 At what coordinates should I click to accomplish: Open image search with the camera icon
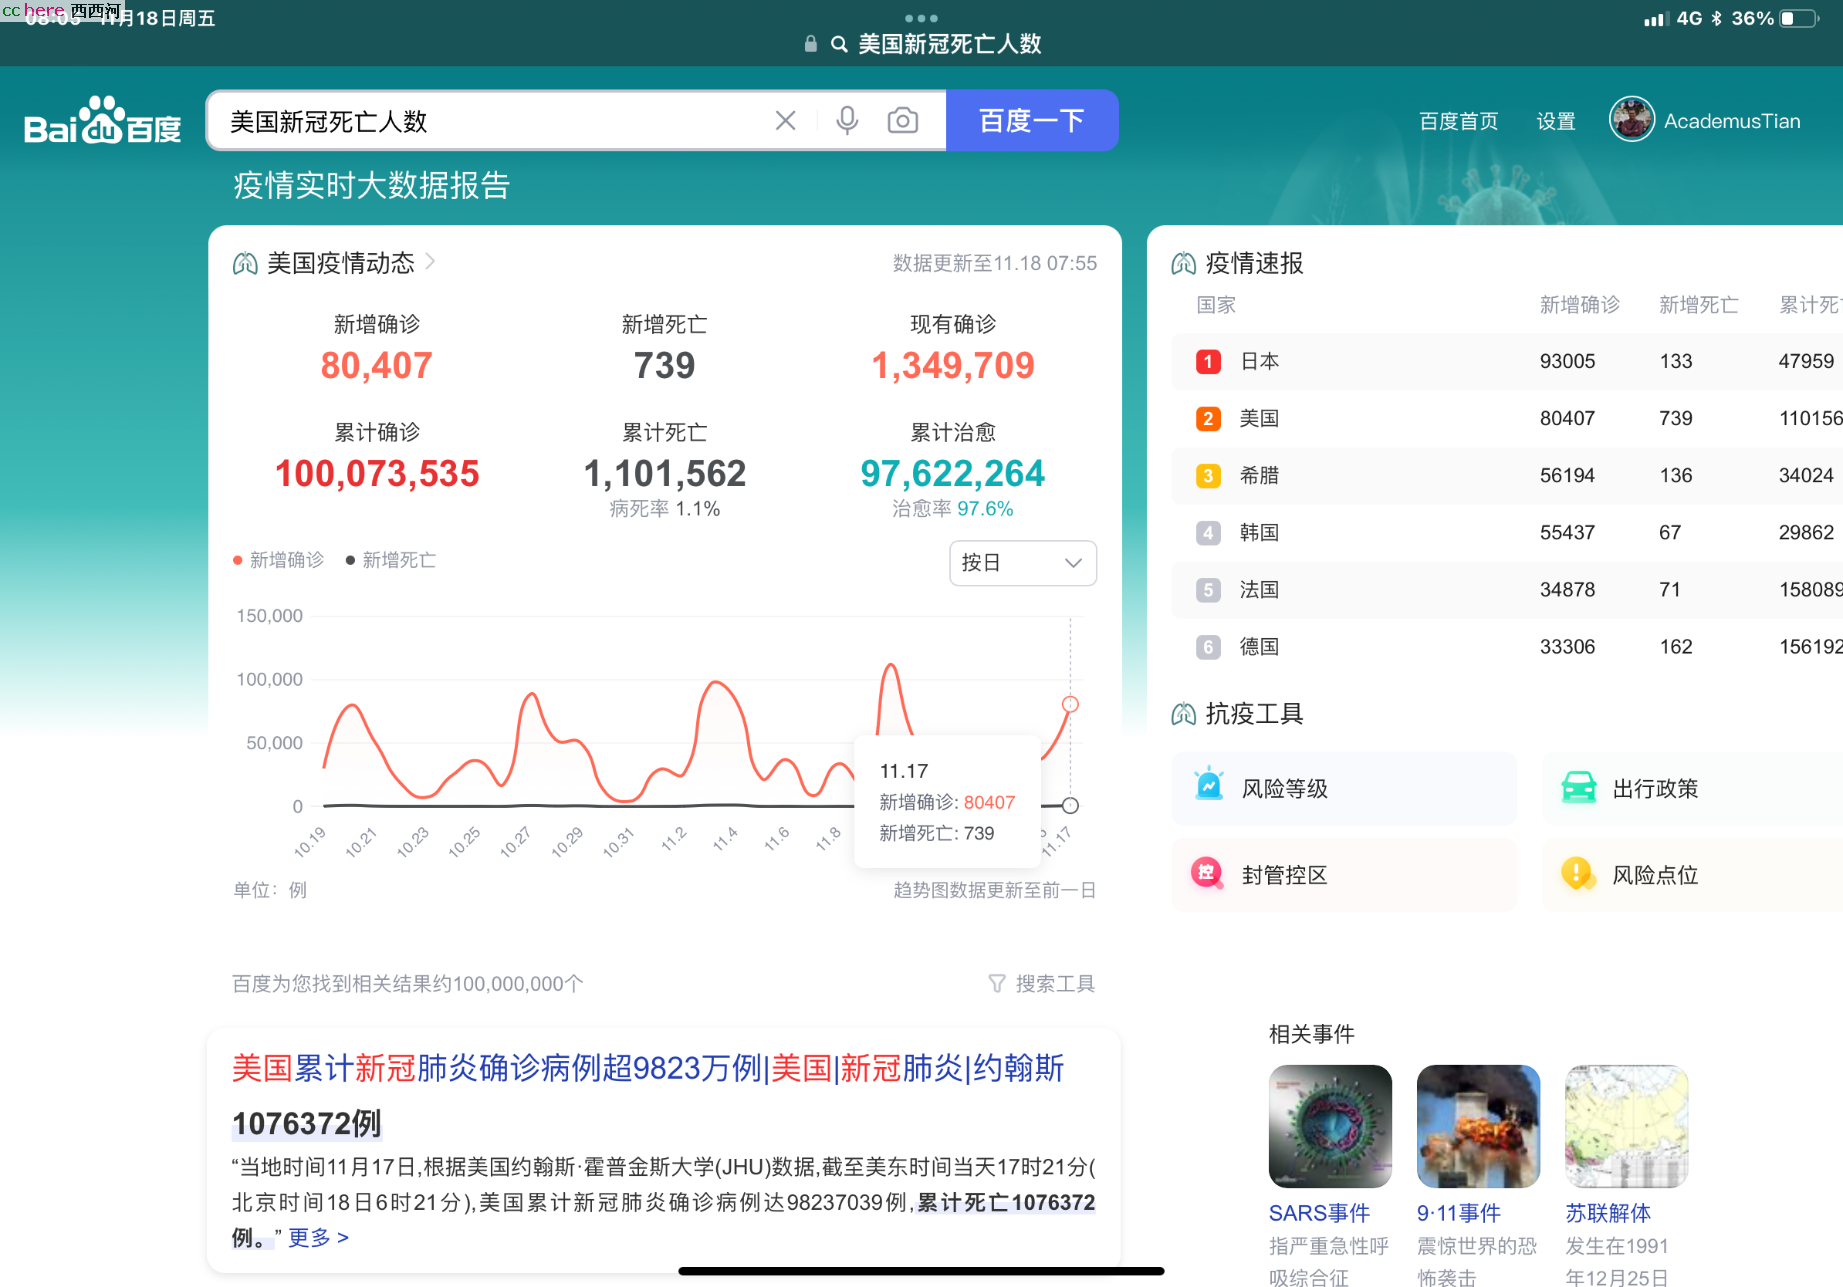tap(903, 121)
